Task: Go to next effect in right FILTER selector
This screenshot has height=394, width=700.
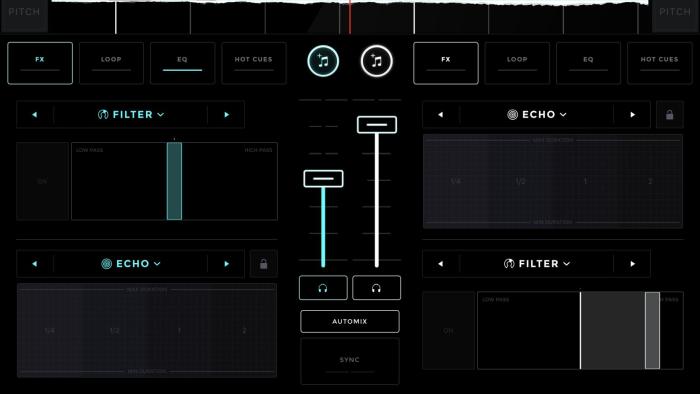Action: [633, 264]
